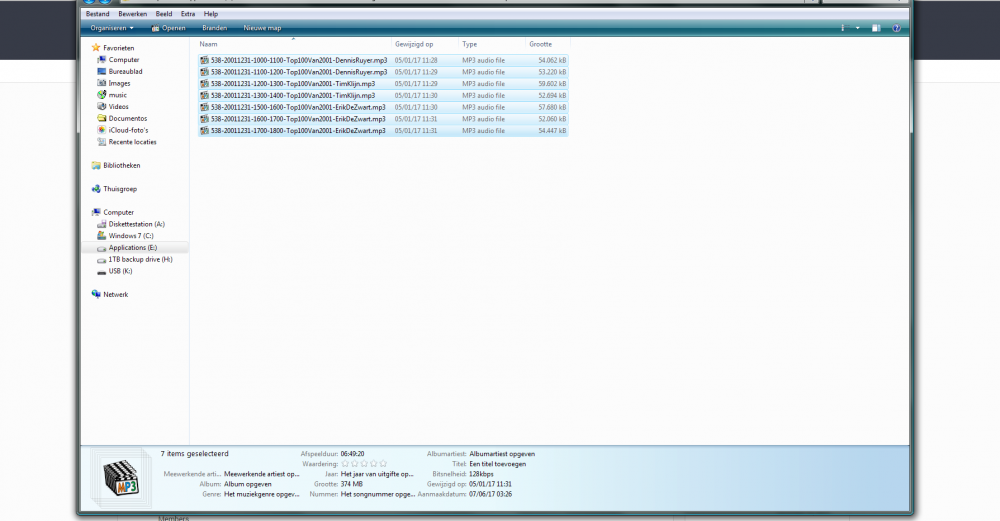The image size is (1000, 521).
Task: Open the Beeld menu
Action: pyautogui.click(x=163, y=14)
